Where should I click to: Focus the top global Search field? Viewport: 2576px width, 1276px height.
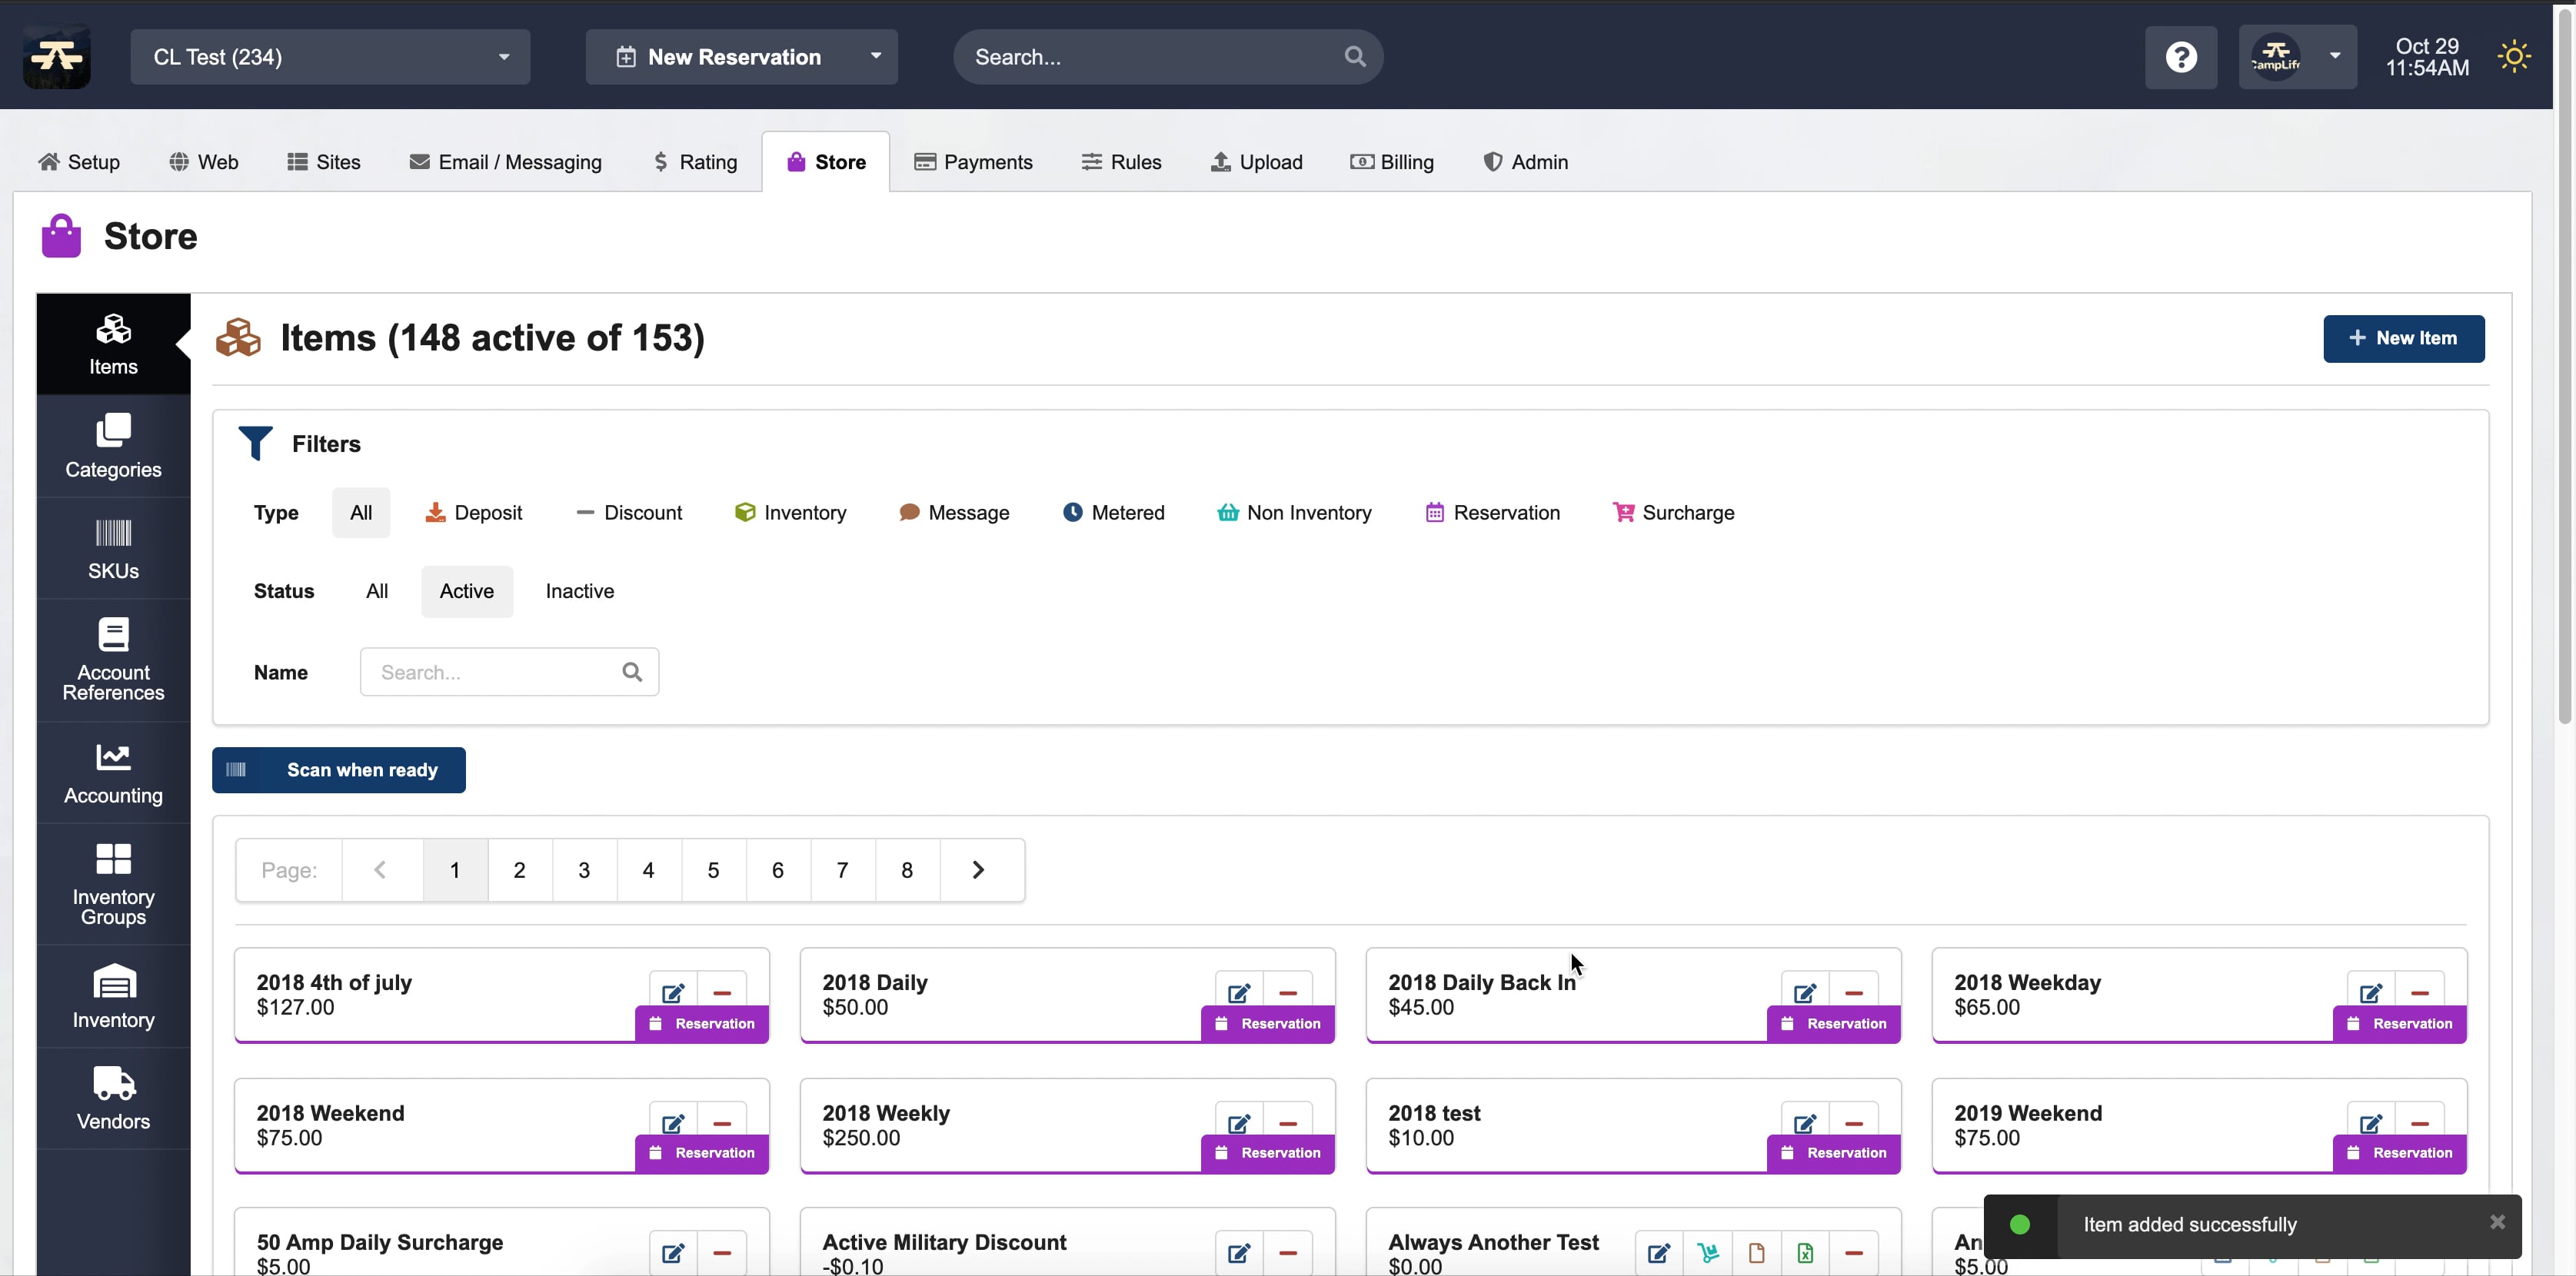pyautogui.click(x=1167, y=57)
